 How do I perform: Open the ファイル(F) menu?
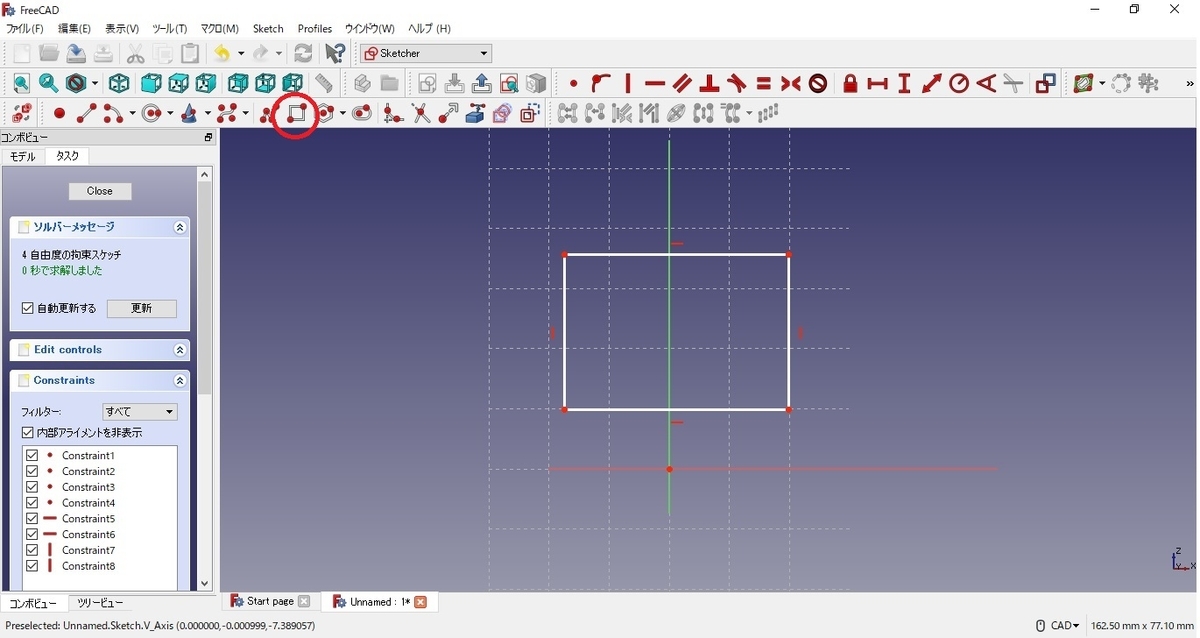point(25,29)
